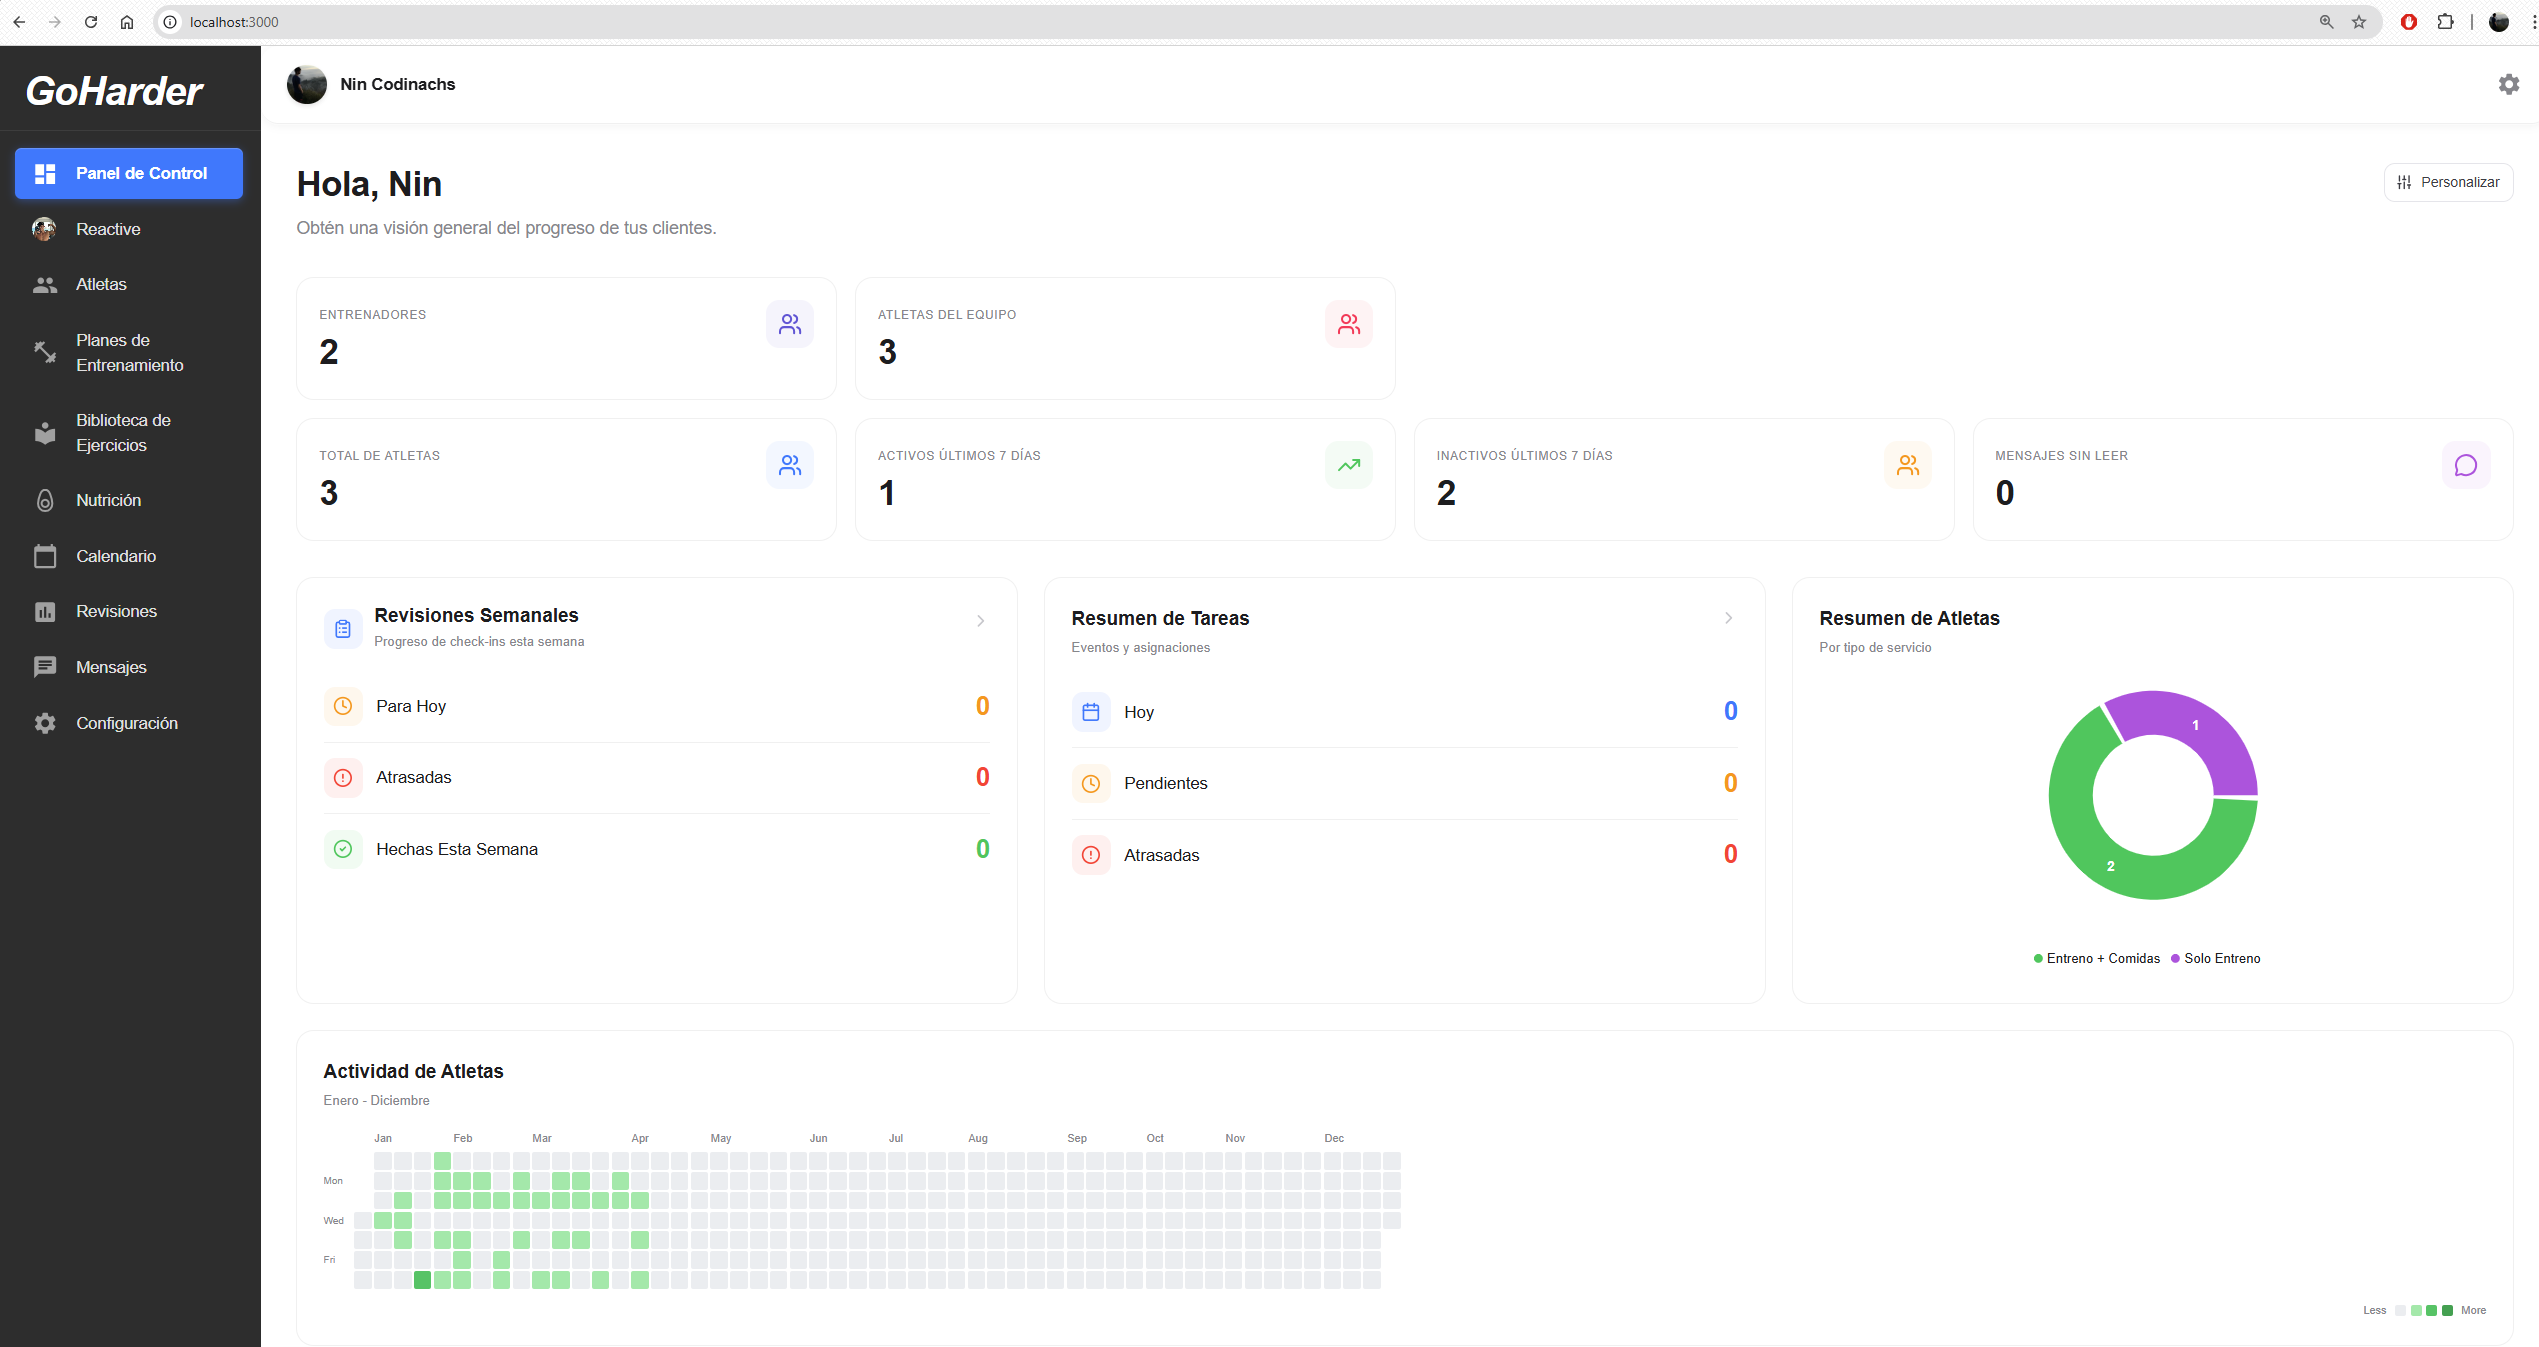
Task: Go to Revisiones in the sidebar
Action: (x=129, y=611)
